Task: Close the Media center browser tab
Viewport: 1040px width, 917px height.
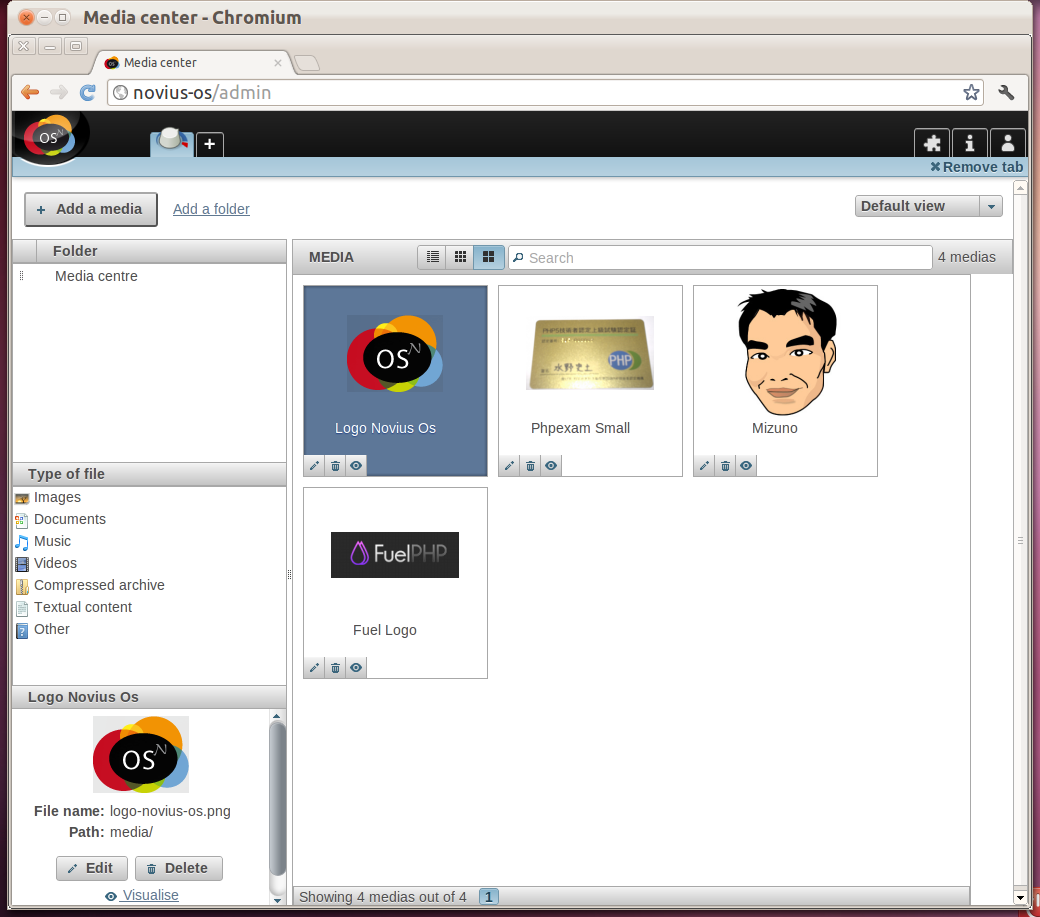Action: 278,63
